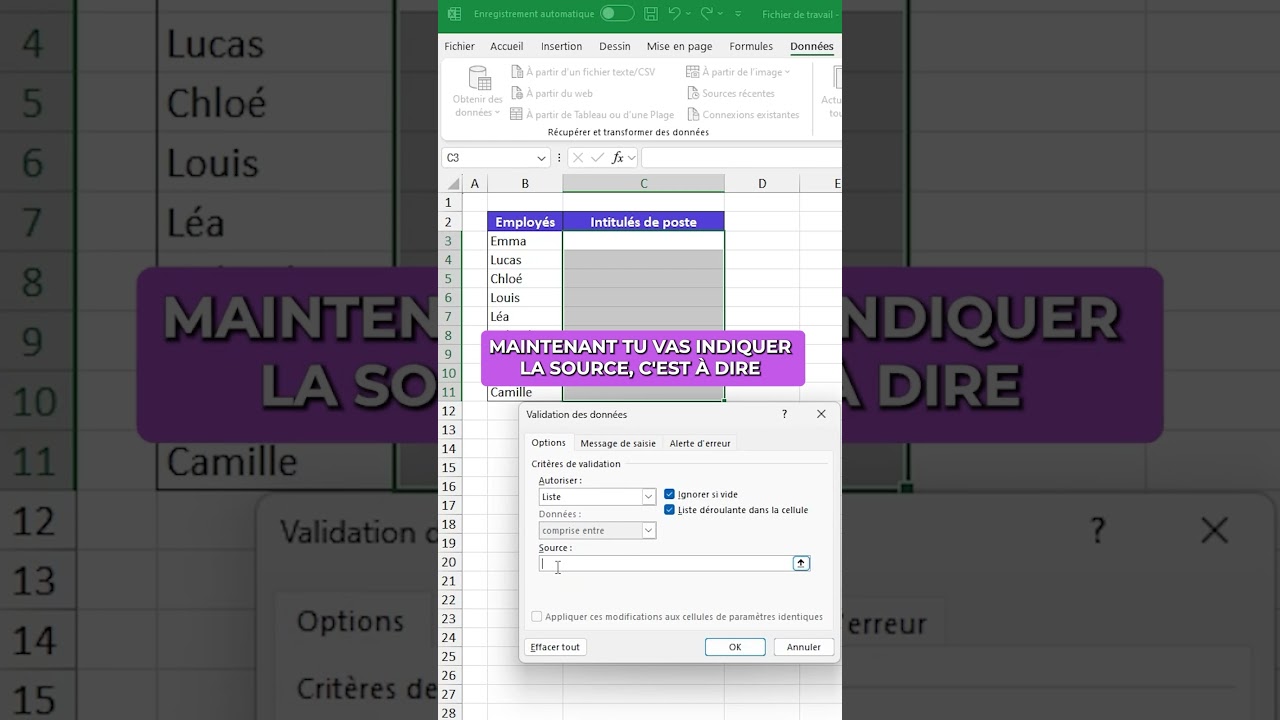This screenshot has height=720, width=1280.
Task: Click the formula bar input area
Action: (741, 158)
